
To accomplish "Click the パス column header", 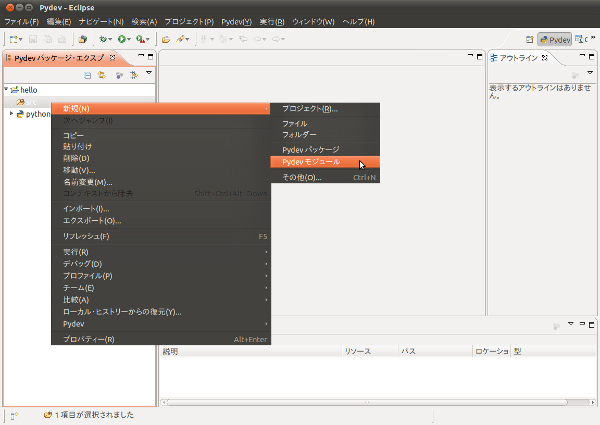I will tap(435, 351).
